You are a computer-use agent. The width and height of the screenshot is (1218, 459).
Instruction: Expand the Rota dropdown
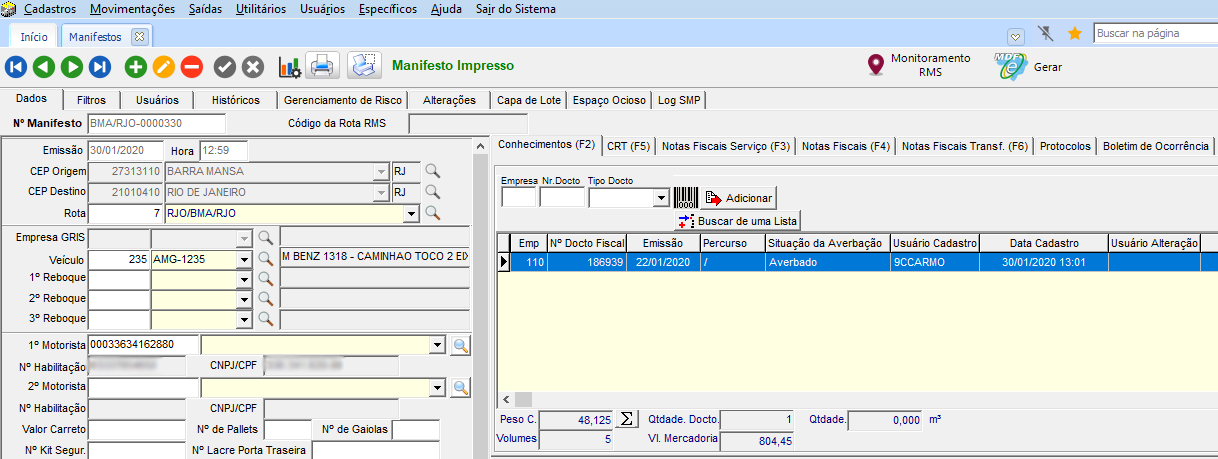[410, 213]
